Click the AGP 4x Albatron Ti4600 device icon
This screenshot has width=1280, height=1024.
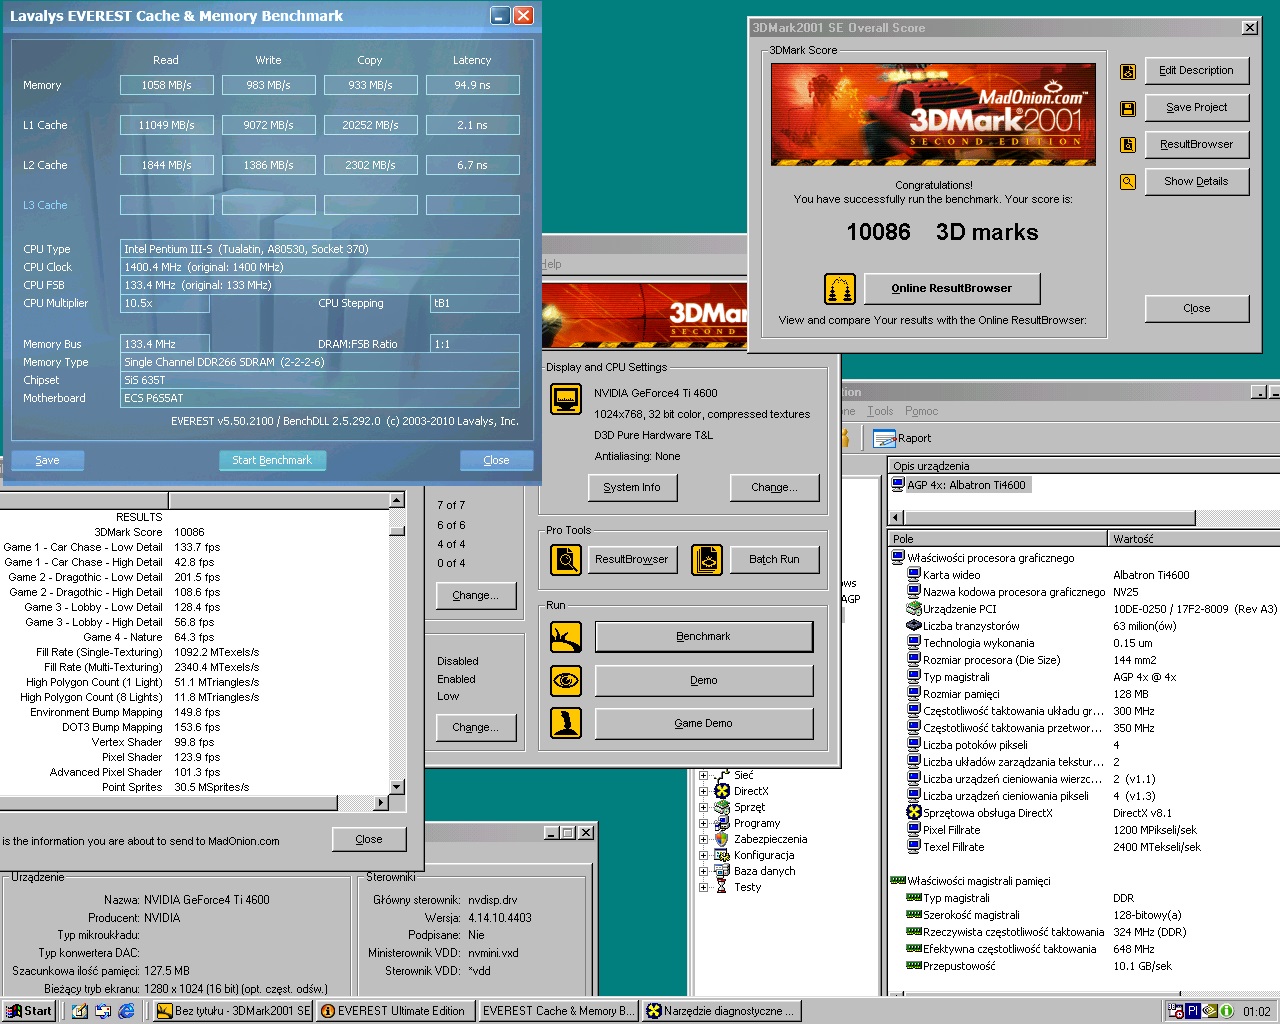[898, 485]
